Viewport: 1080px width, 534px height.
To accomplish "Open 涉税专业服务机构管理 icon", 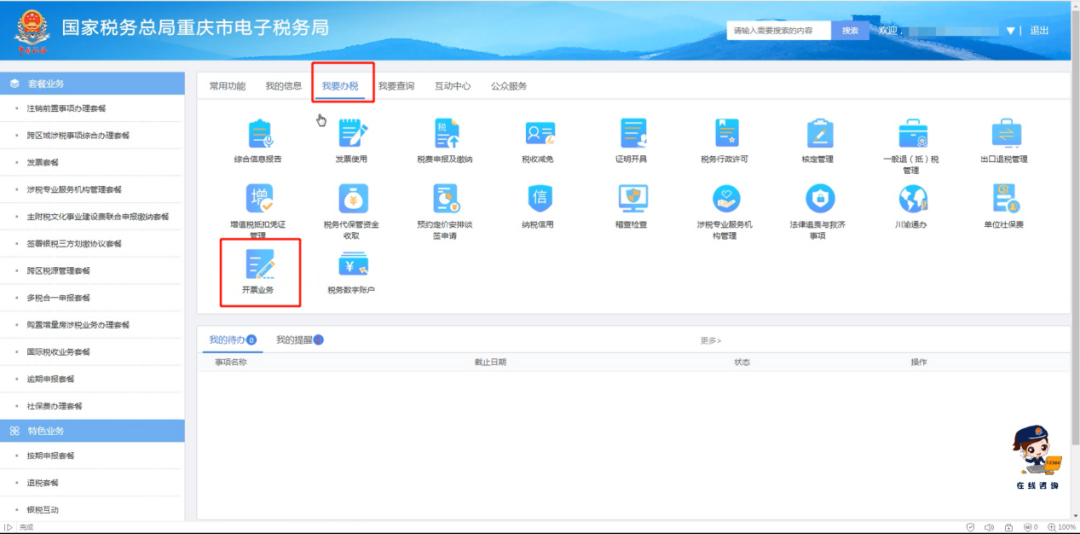I will (x=726, y=198).
